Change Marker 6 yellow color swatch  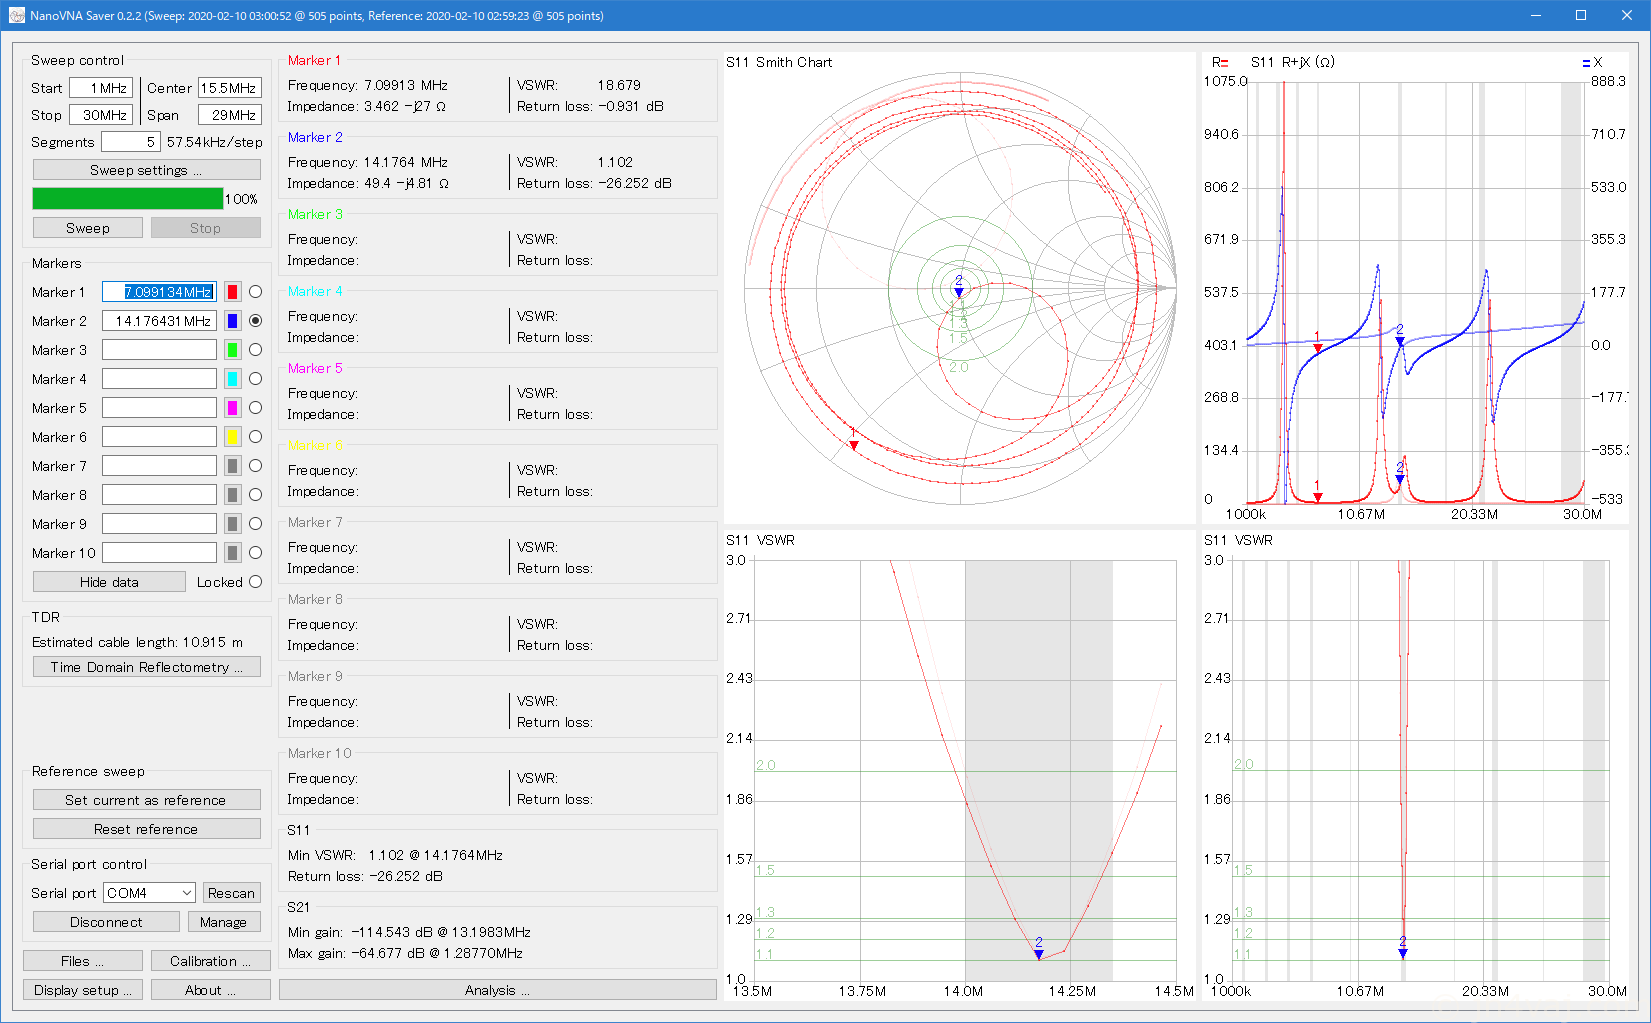click(x=232, y=437)
